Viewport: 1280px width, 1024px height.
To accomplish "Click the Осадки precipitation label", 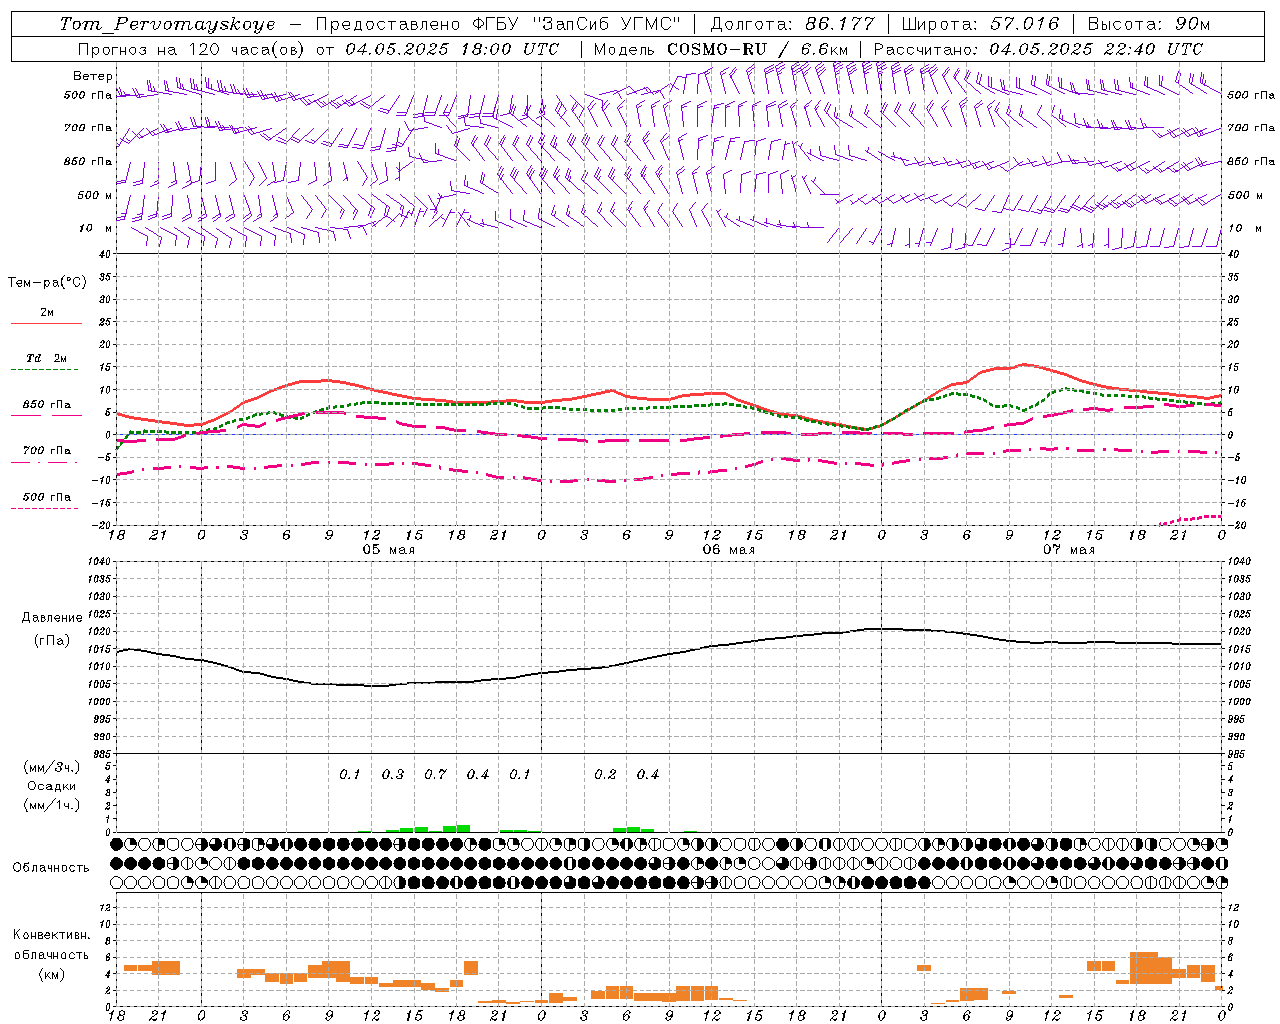I will [x=52, y=786].
